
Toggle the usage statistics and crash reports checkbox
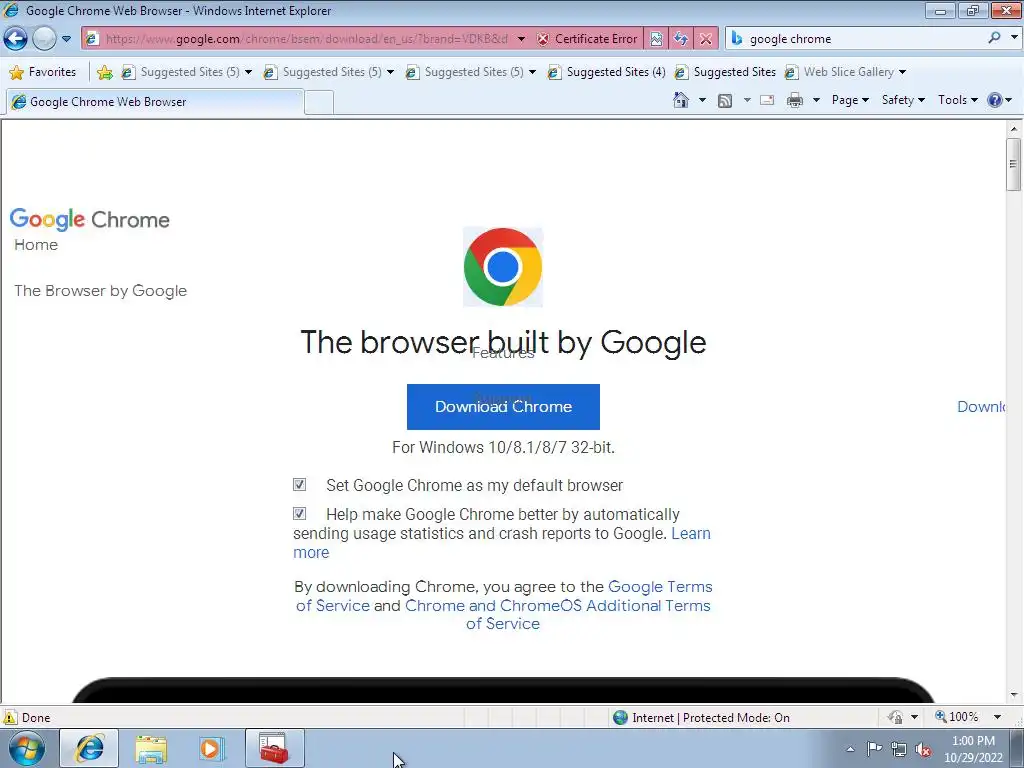pos(299,514)
